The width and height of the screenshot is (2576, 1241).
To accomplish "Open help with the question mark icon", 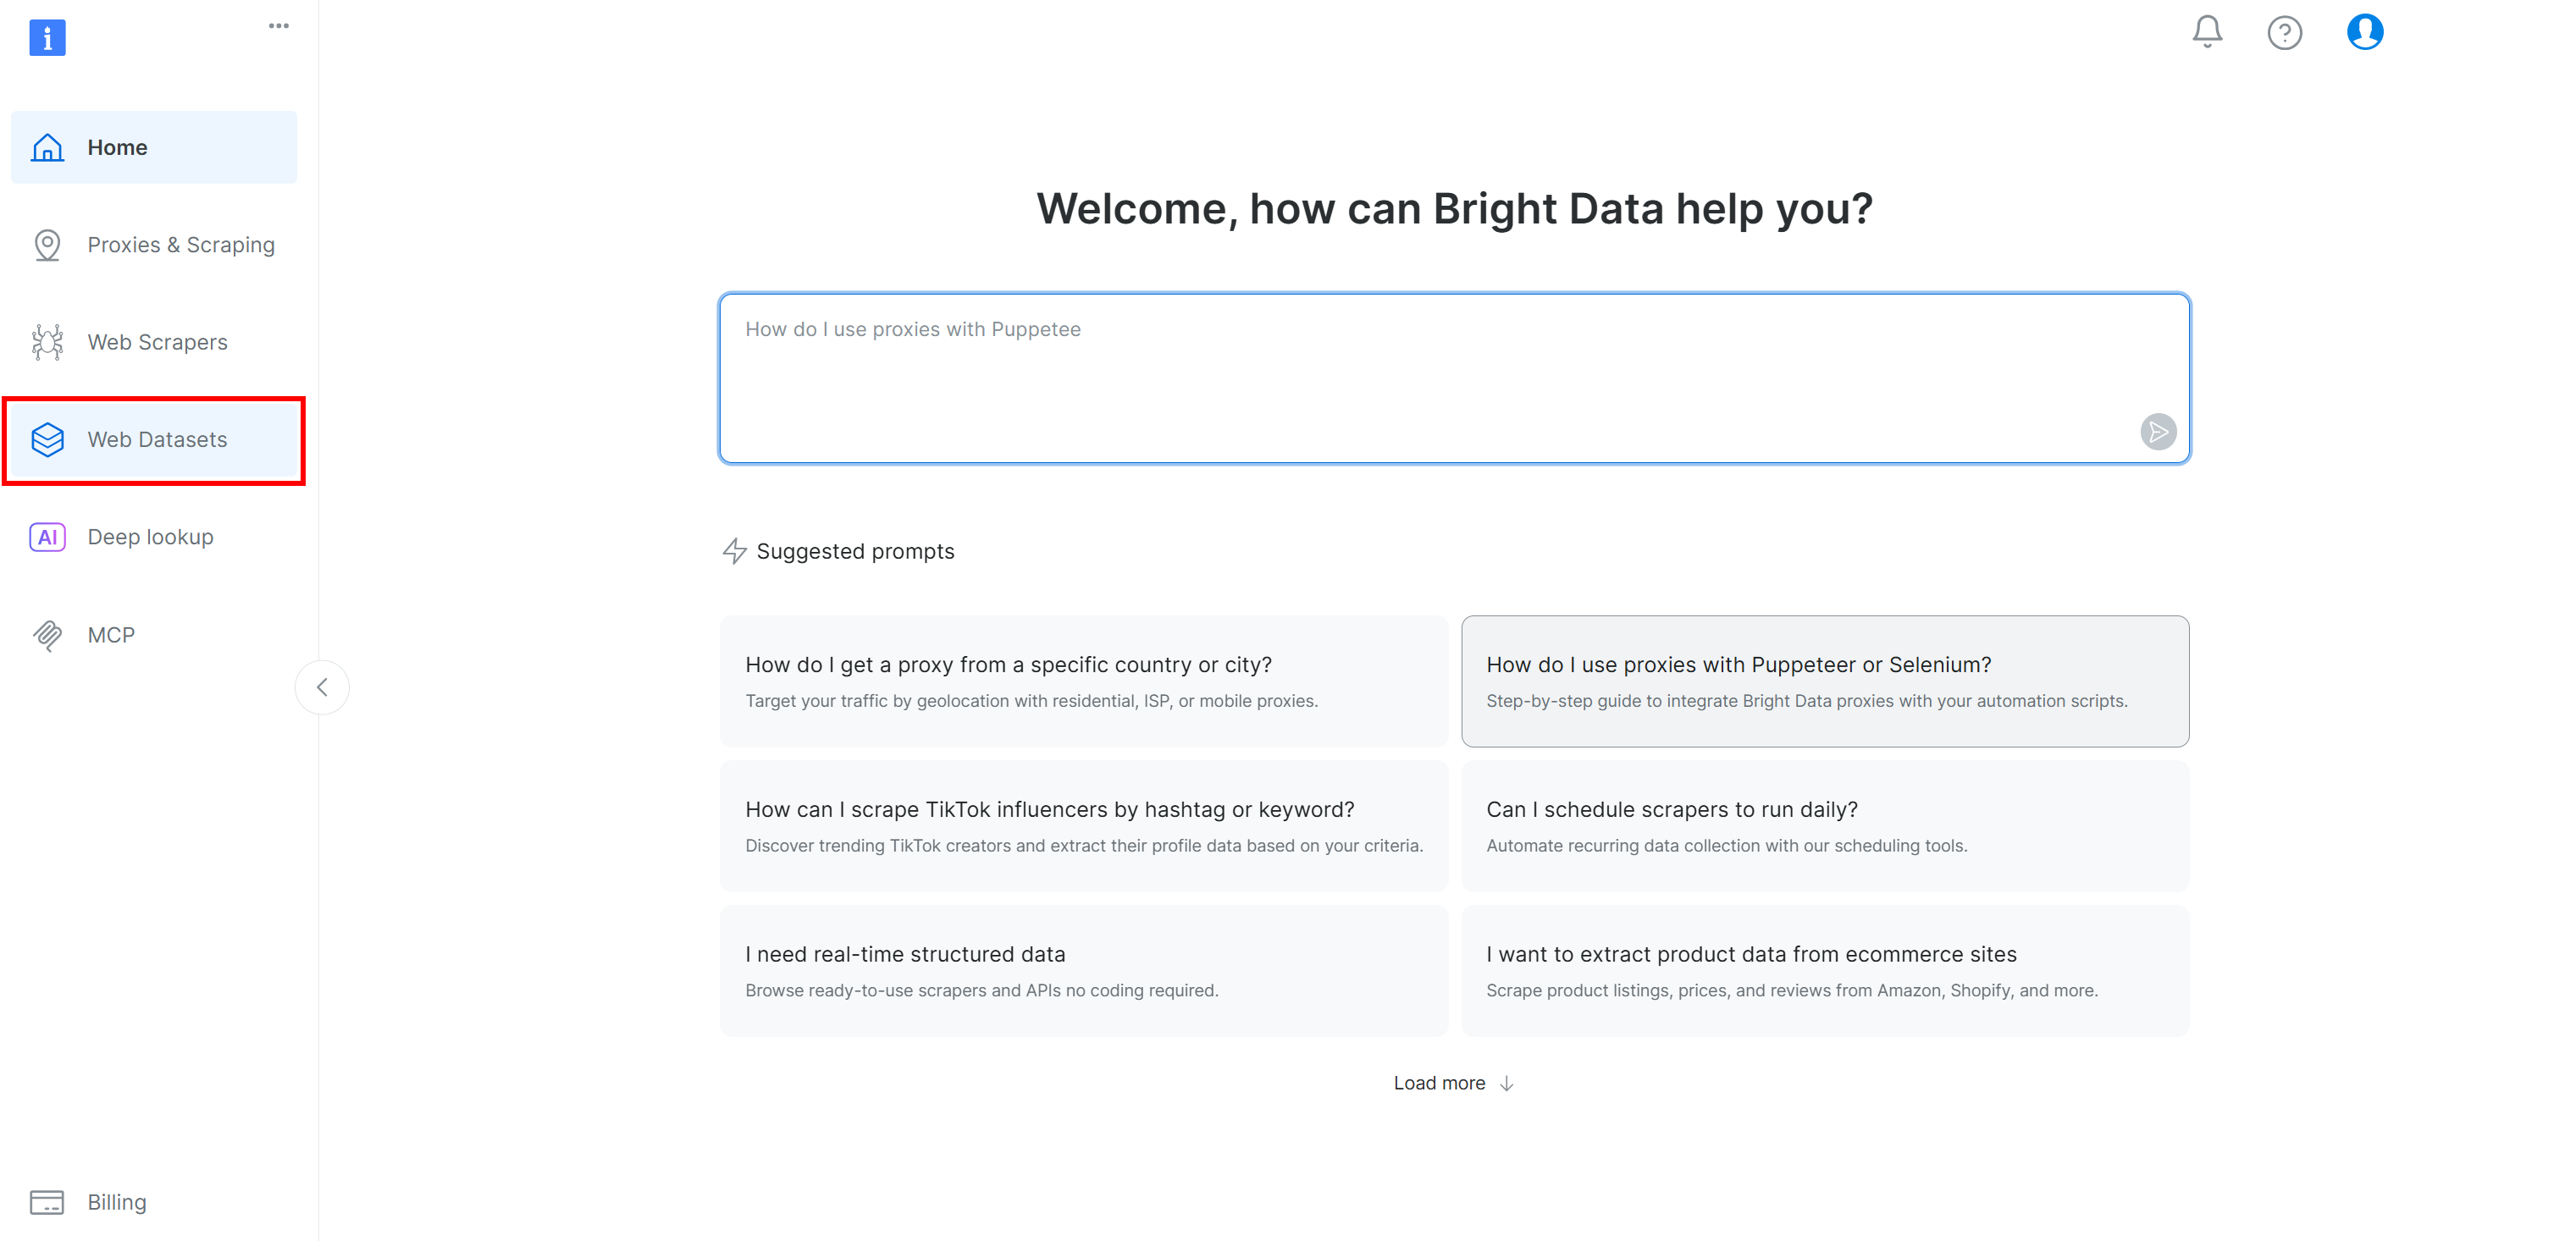I will 2285,33.
